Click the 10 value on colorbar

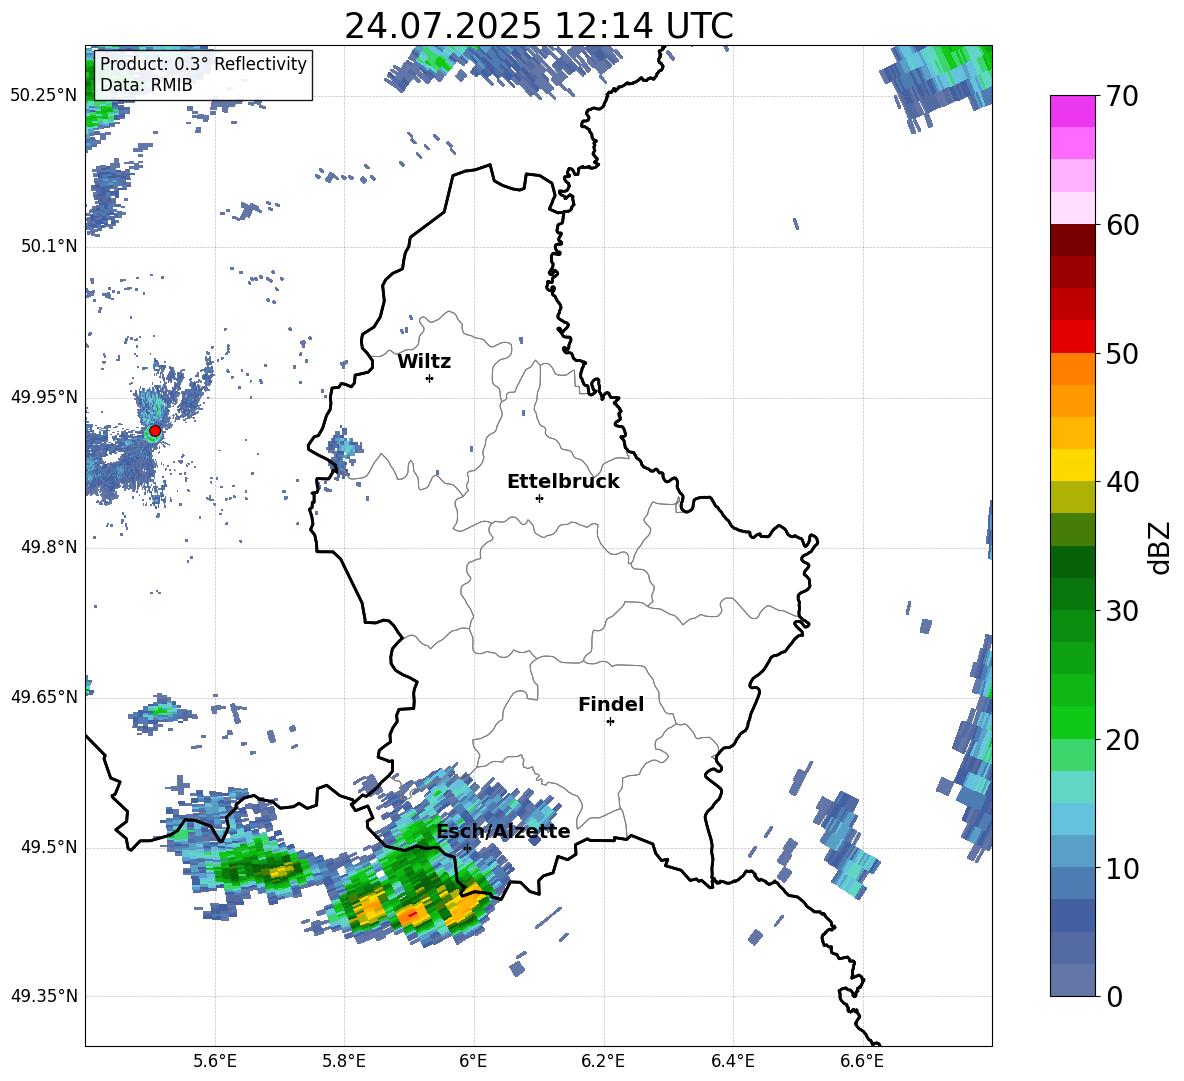[x=1122, y=868]
